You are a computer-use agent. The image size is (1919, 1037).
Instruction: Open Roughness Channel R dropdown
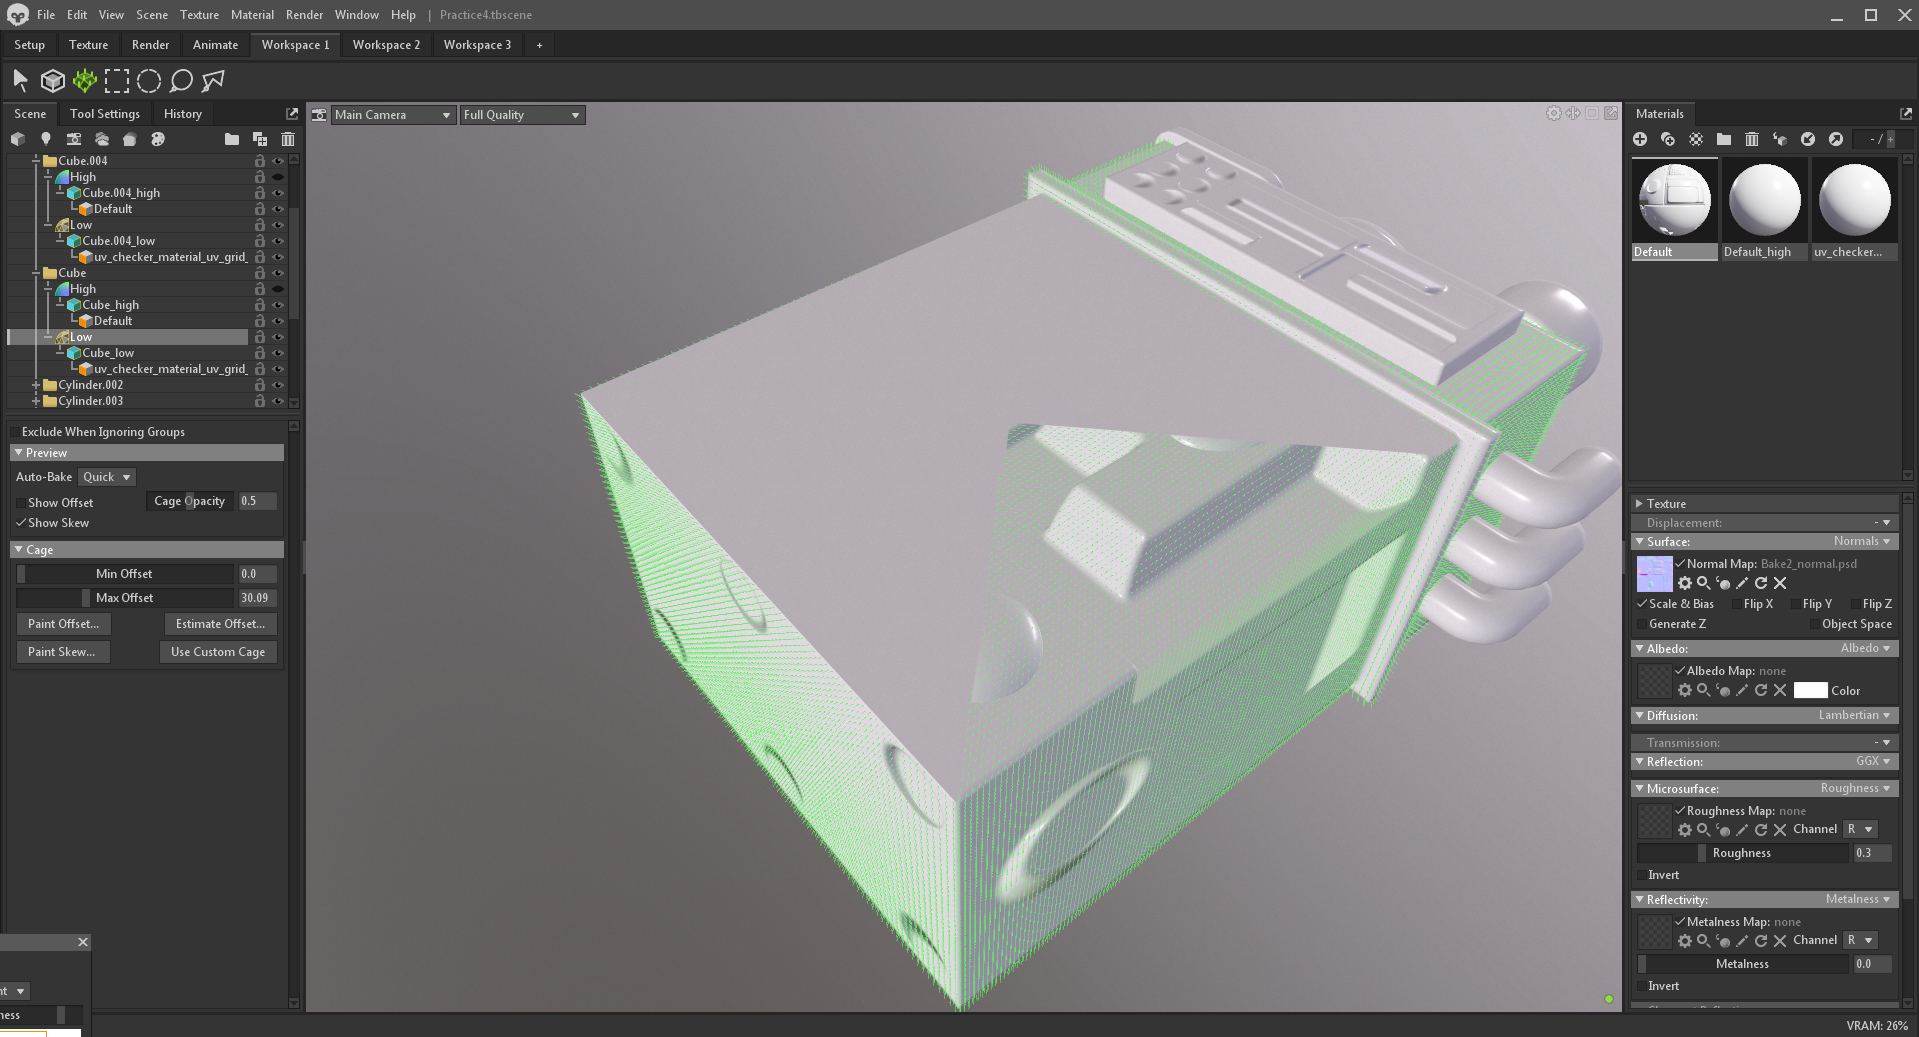(1860, 829)
